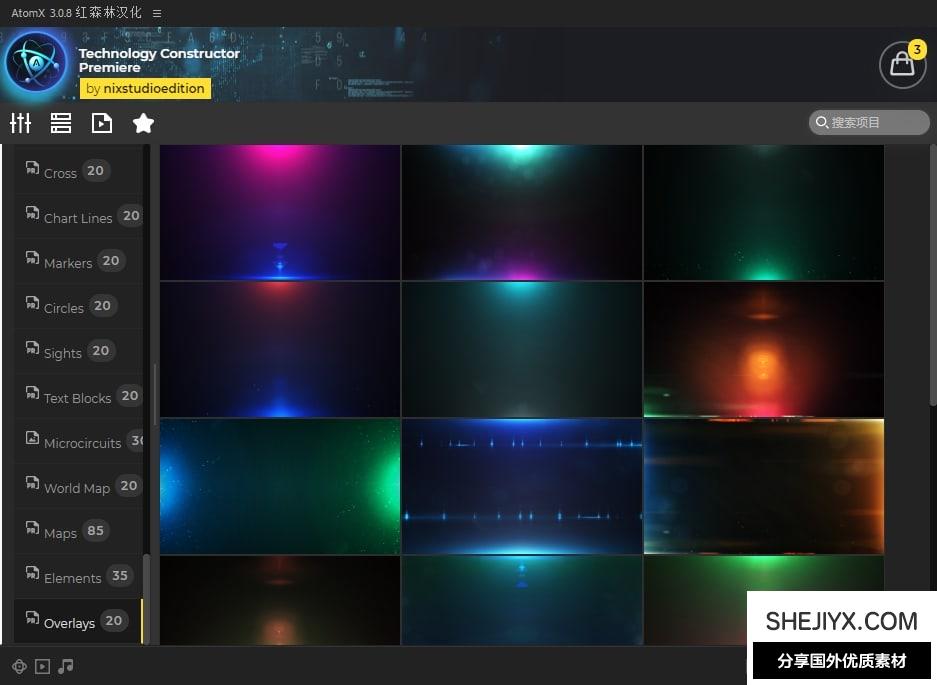Click the file with play icon

102,123
